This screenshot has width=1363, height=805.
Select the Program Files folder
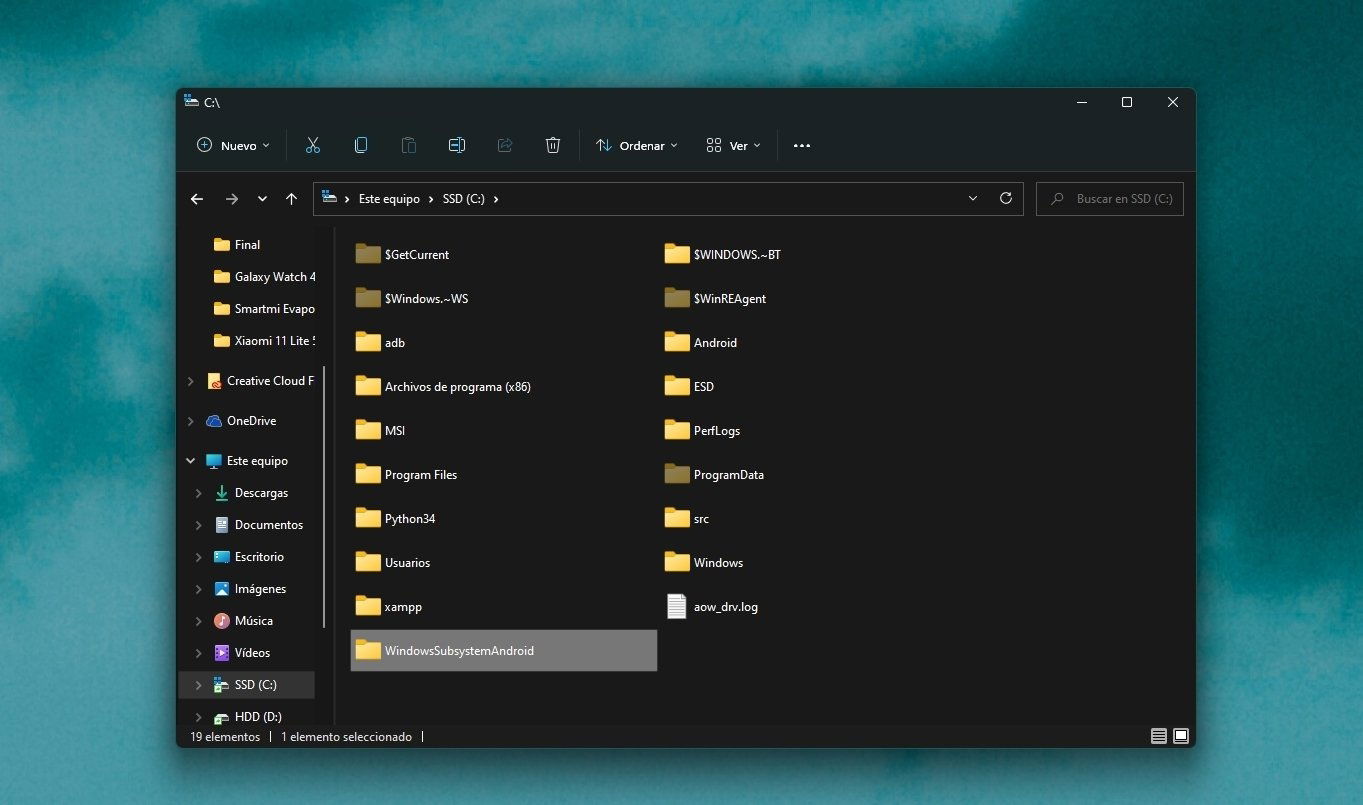coord(407,475)
